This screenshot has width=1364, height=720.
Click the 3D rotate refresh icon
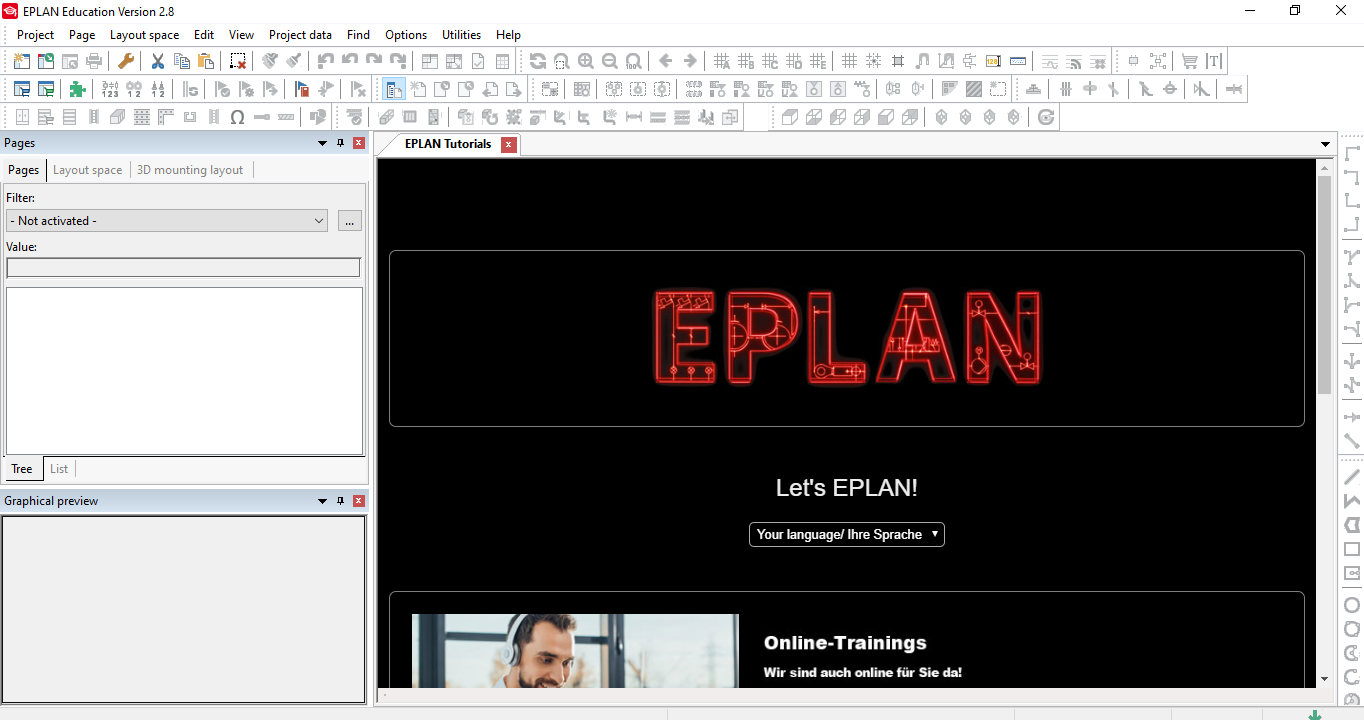coord(1046,117)
